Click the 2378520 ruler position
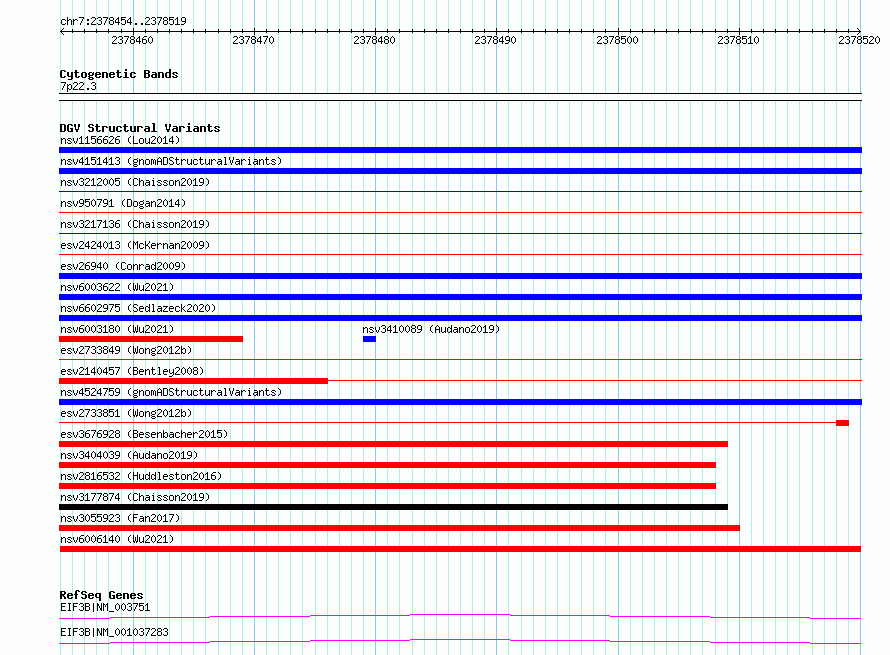 pos(859,40)
